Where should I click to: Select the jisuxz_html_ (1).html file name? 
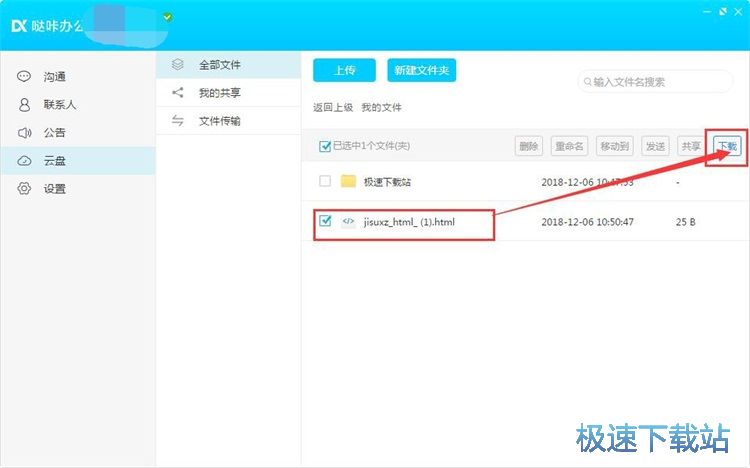[x=409, y=222]
